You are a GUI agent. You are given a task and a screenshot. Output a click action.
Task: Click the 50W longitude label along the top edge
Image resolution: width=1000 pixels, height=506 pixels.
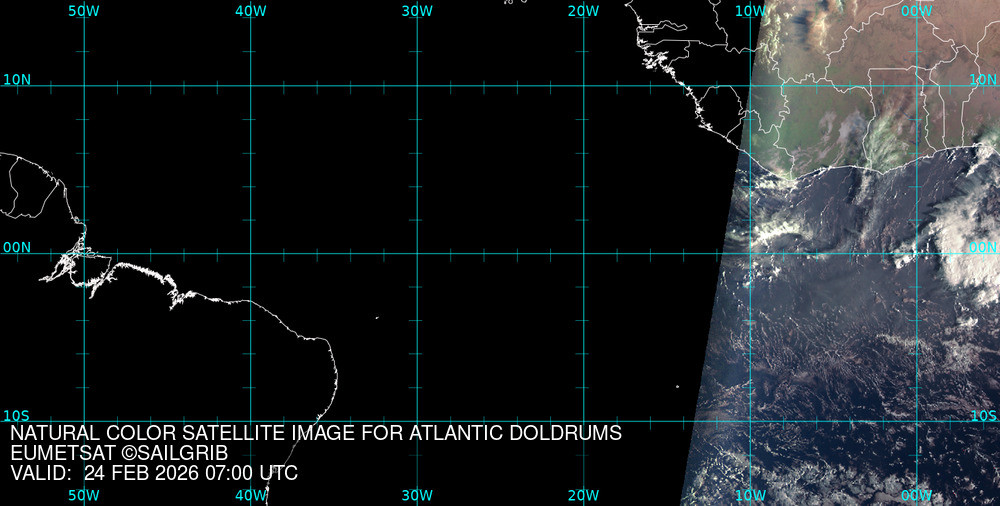click(84, 10)
